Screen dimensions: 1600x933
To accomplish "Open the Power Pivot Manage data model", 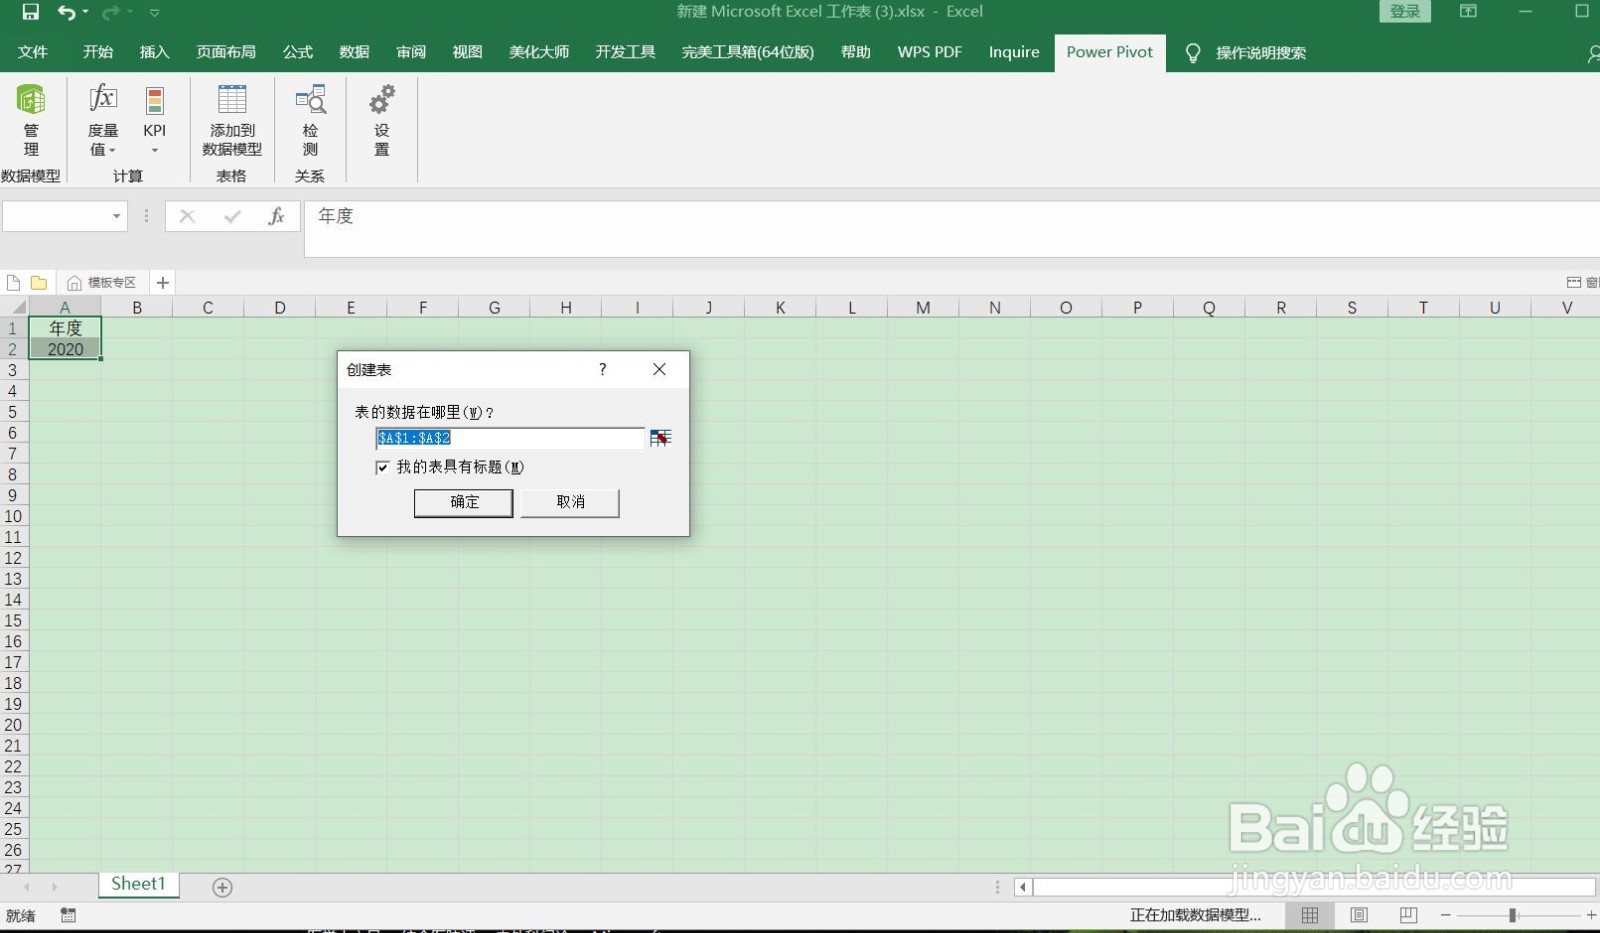I will pos(31,121).
